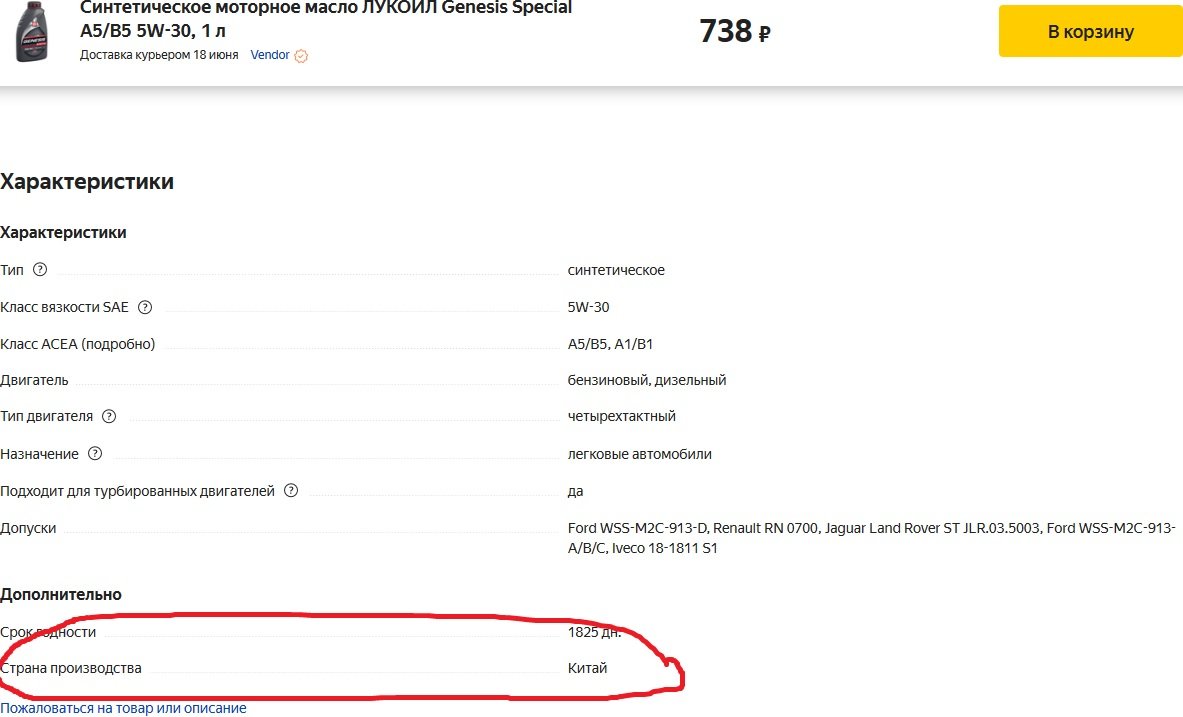1183x717 pixels.
Task: Click the Двигатель label
Action: click(34, 380)
